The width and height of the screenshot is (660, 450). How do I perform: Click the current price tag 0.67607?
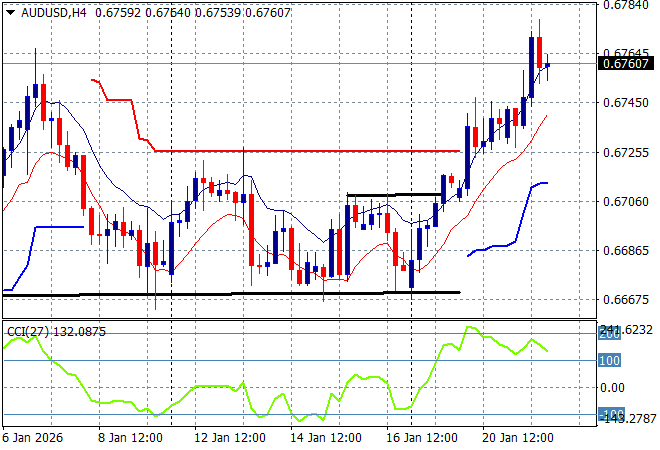(625, 64)
